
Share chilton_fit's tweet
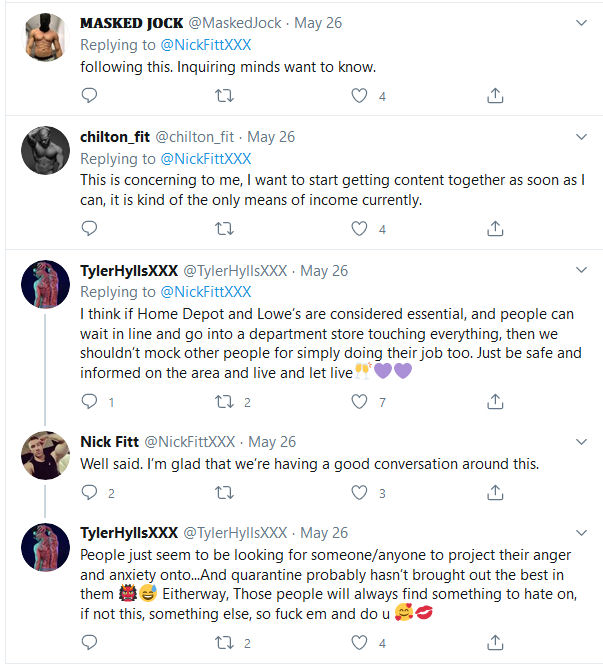pos(494,228)
